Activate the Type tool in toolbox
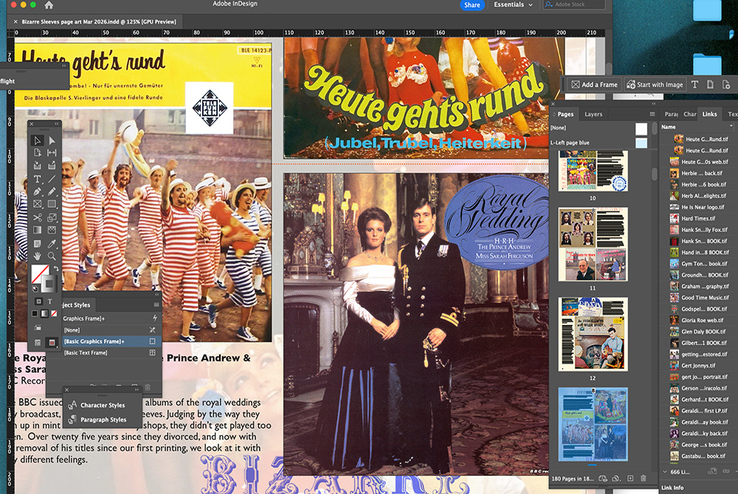 (37, 179)
